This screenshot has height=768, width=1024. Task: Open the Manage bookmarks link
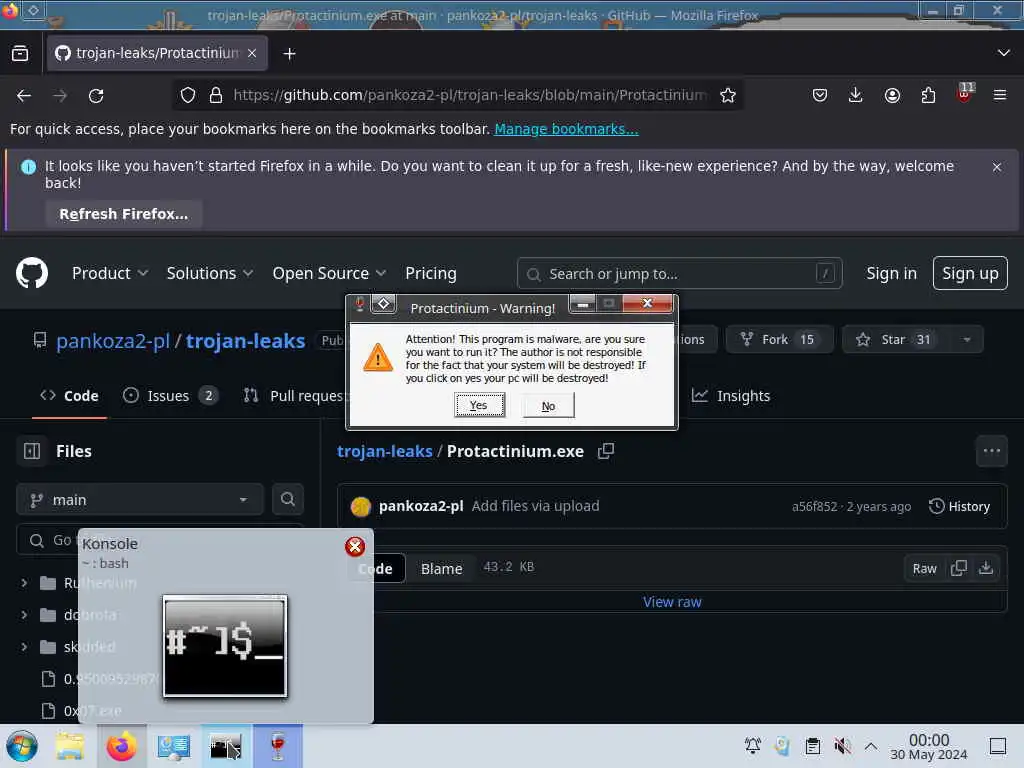566,129
